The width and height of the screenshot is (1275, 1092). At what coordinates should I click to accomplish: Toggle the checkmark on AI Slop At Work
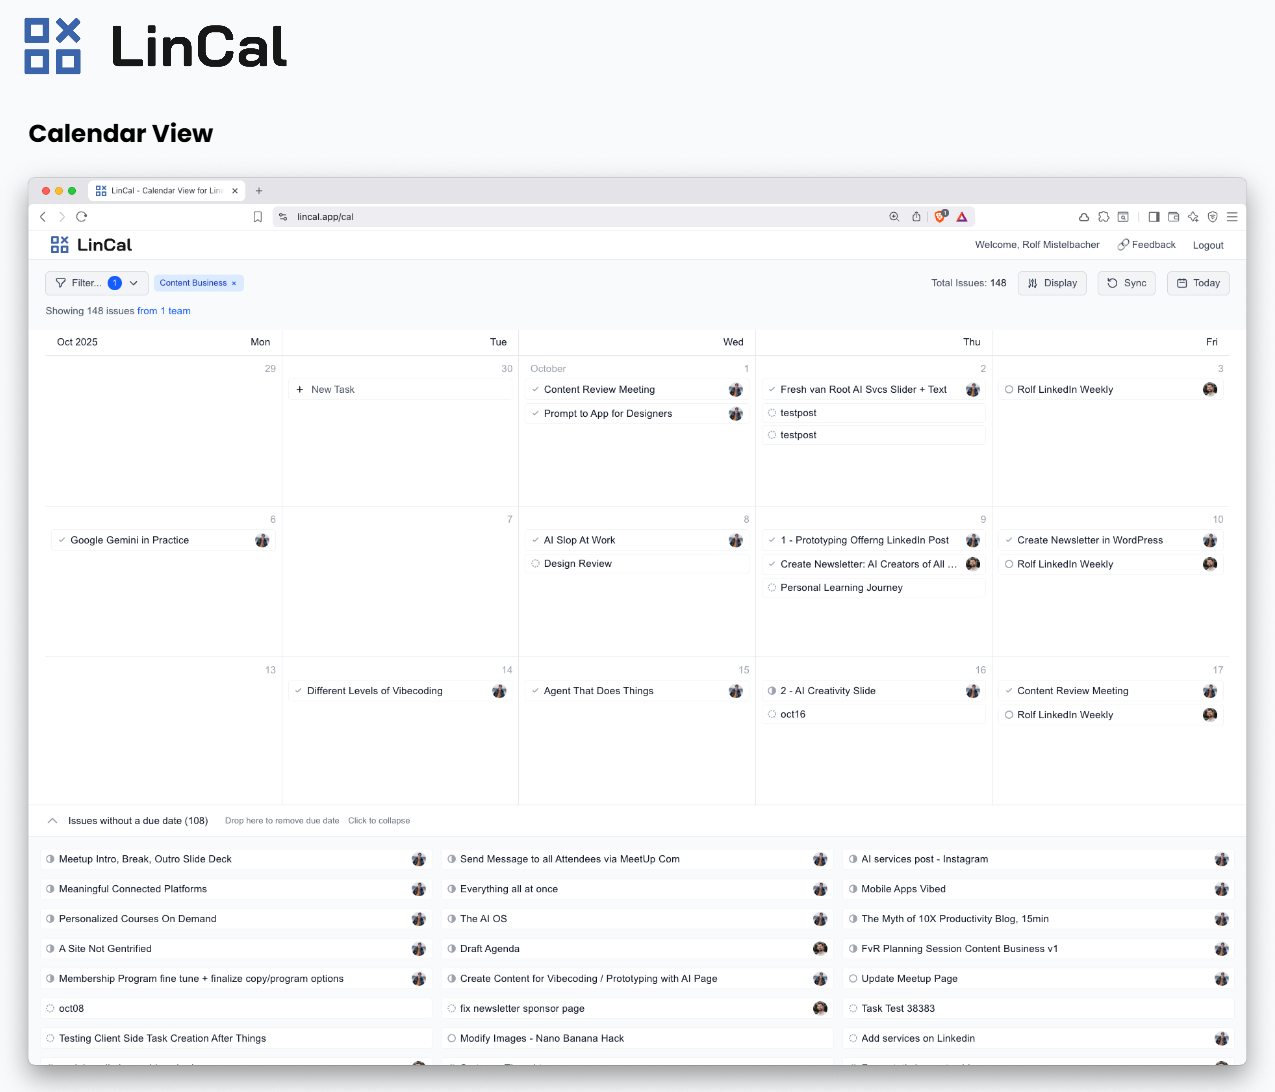click(536, 541)
